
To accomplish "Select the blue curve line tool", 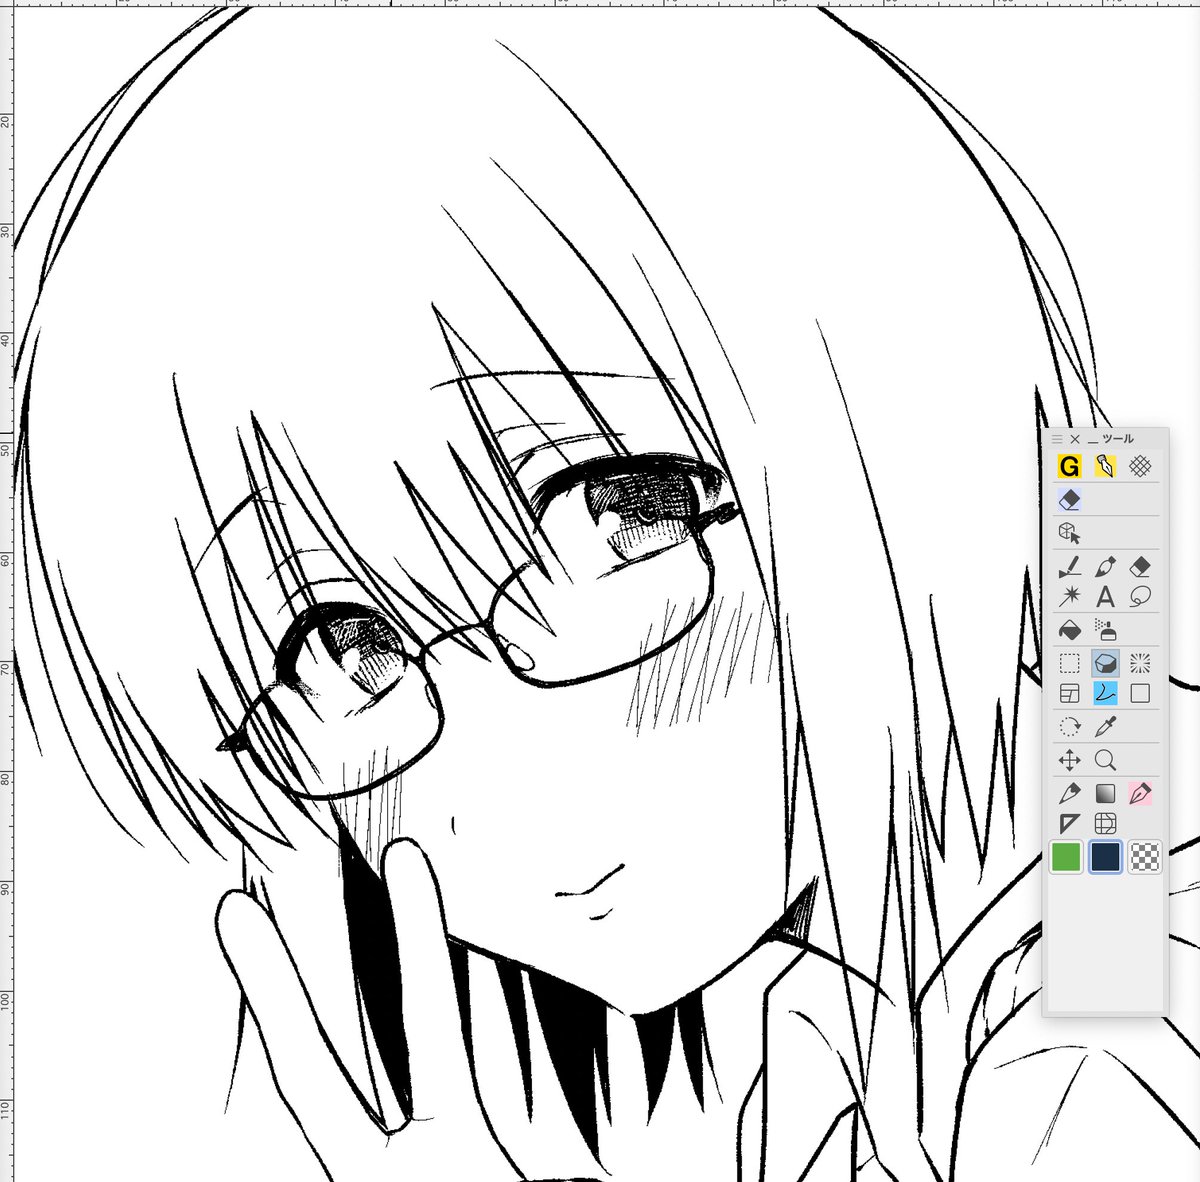I will (x=1105, y=693).
